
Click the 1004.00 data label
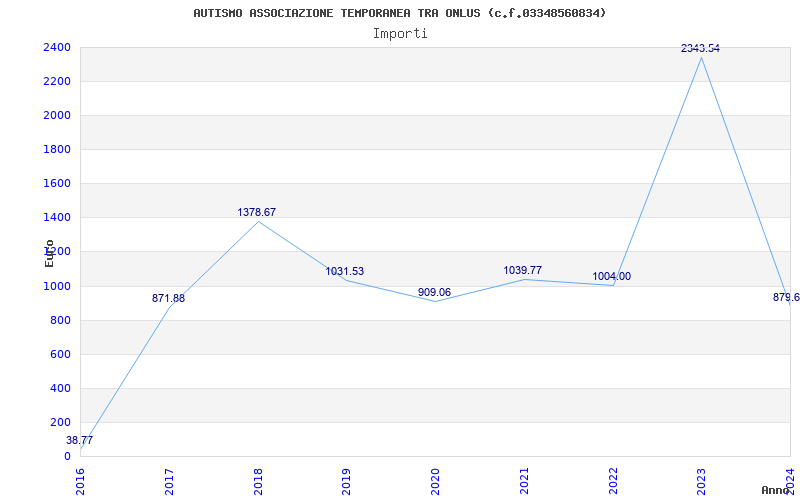(x=611, y=277)
